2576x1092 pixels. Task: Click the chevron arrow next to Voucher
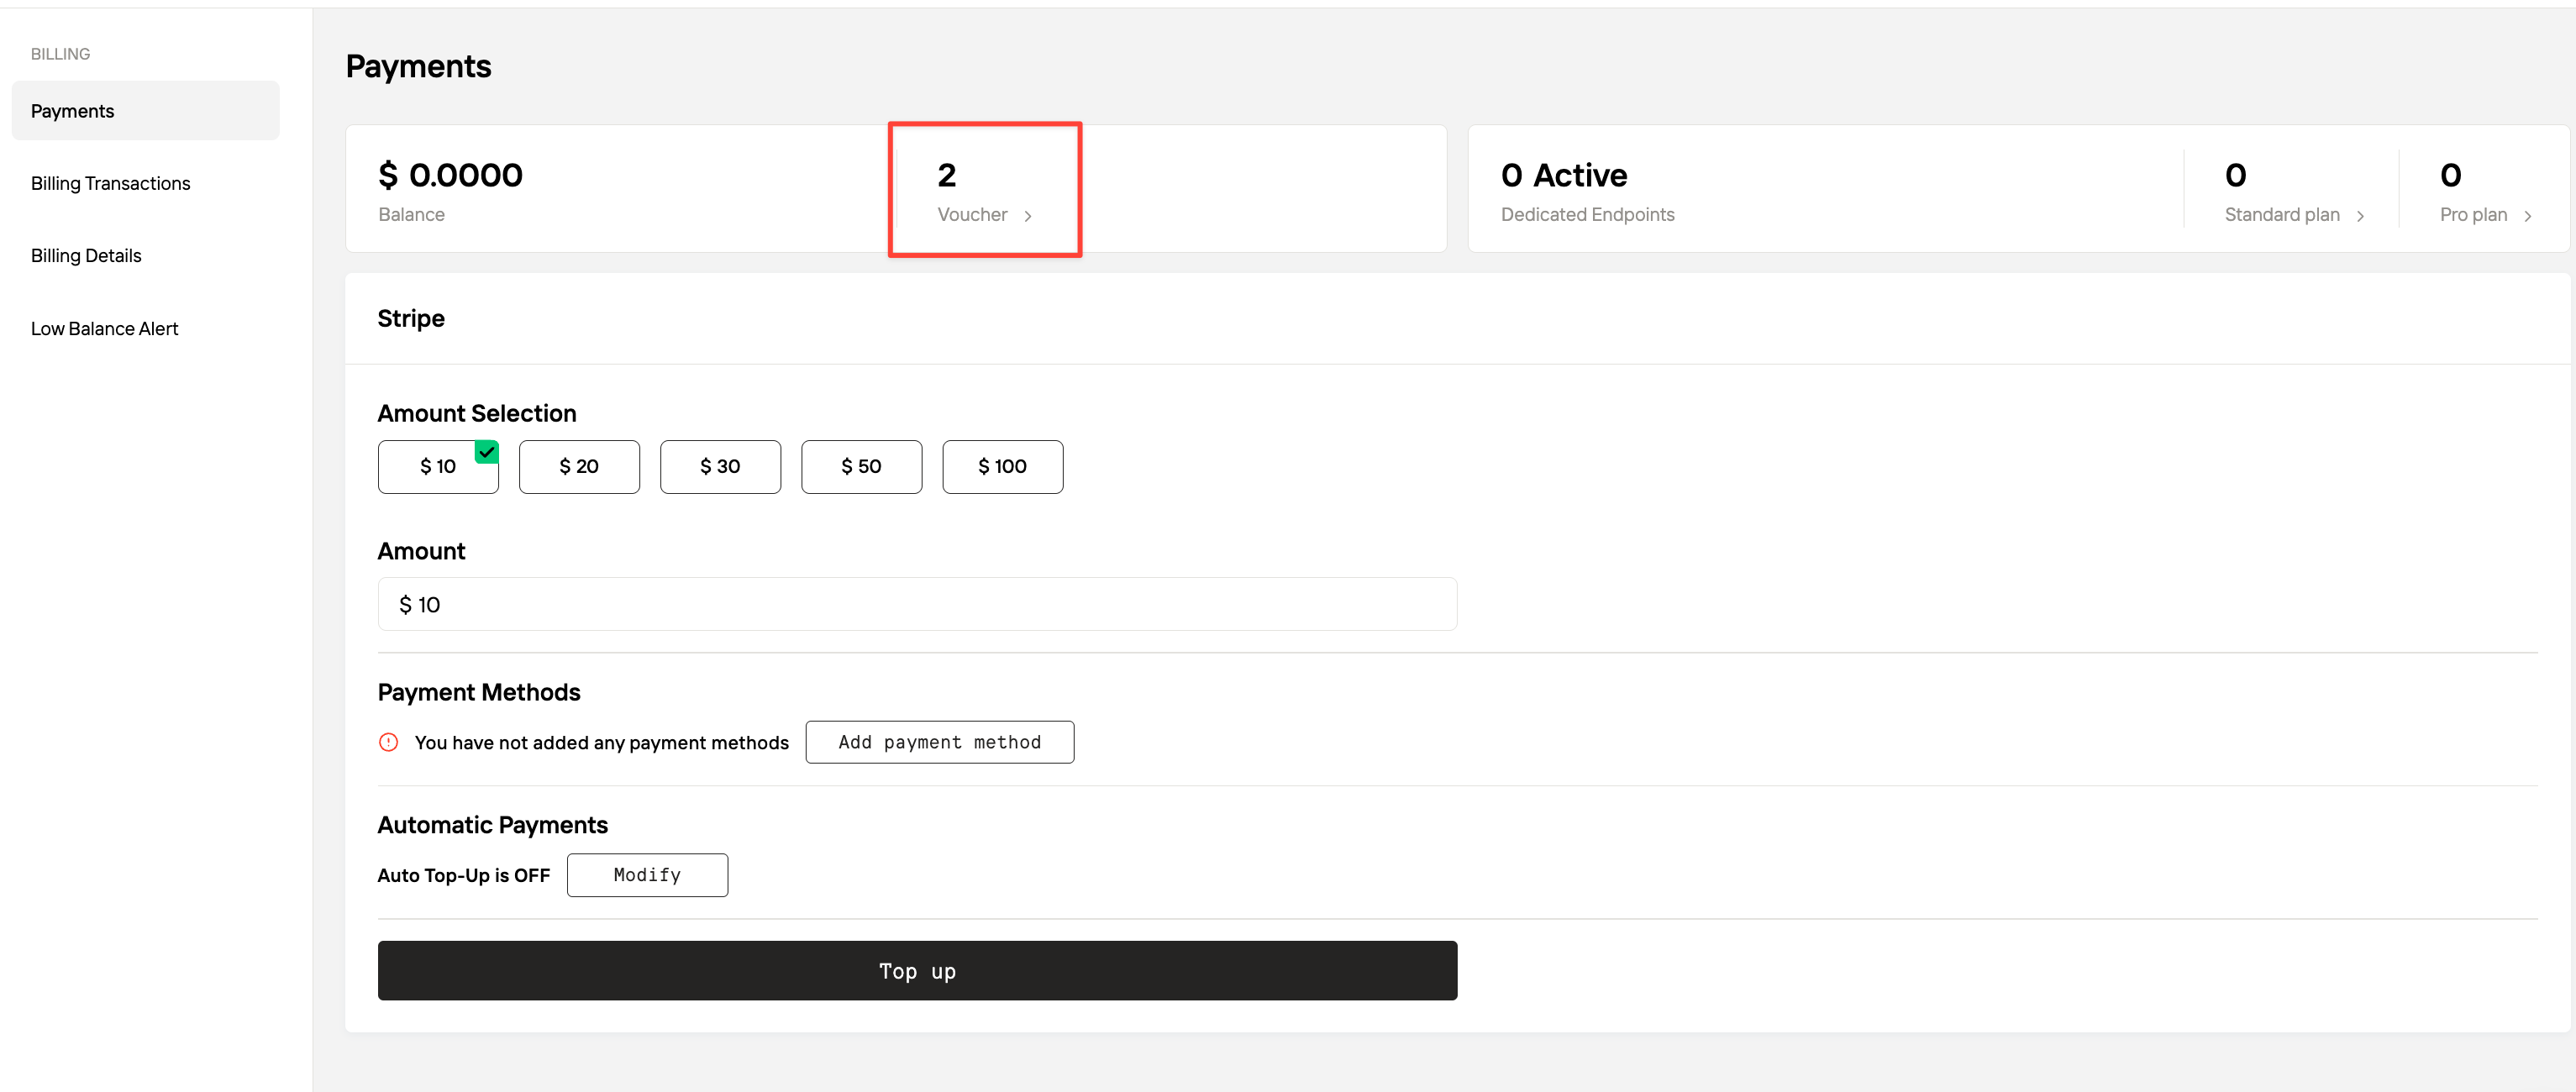click(1027, 216)
